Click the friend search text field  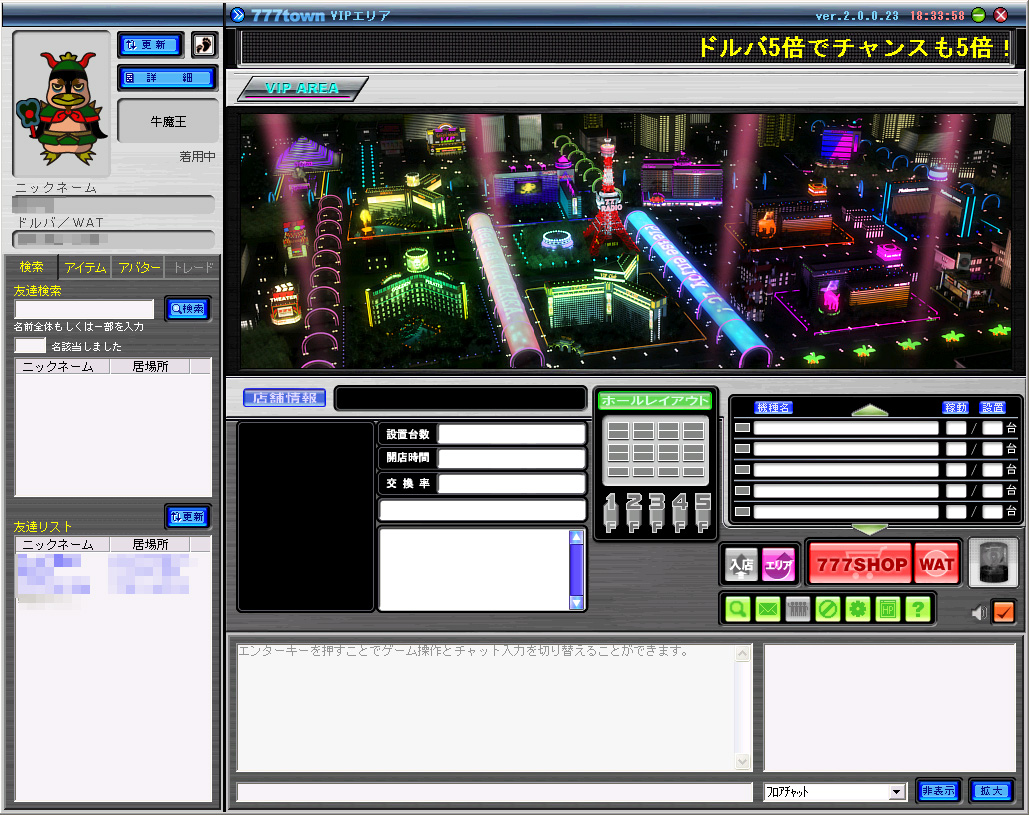[84, 310]
